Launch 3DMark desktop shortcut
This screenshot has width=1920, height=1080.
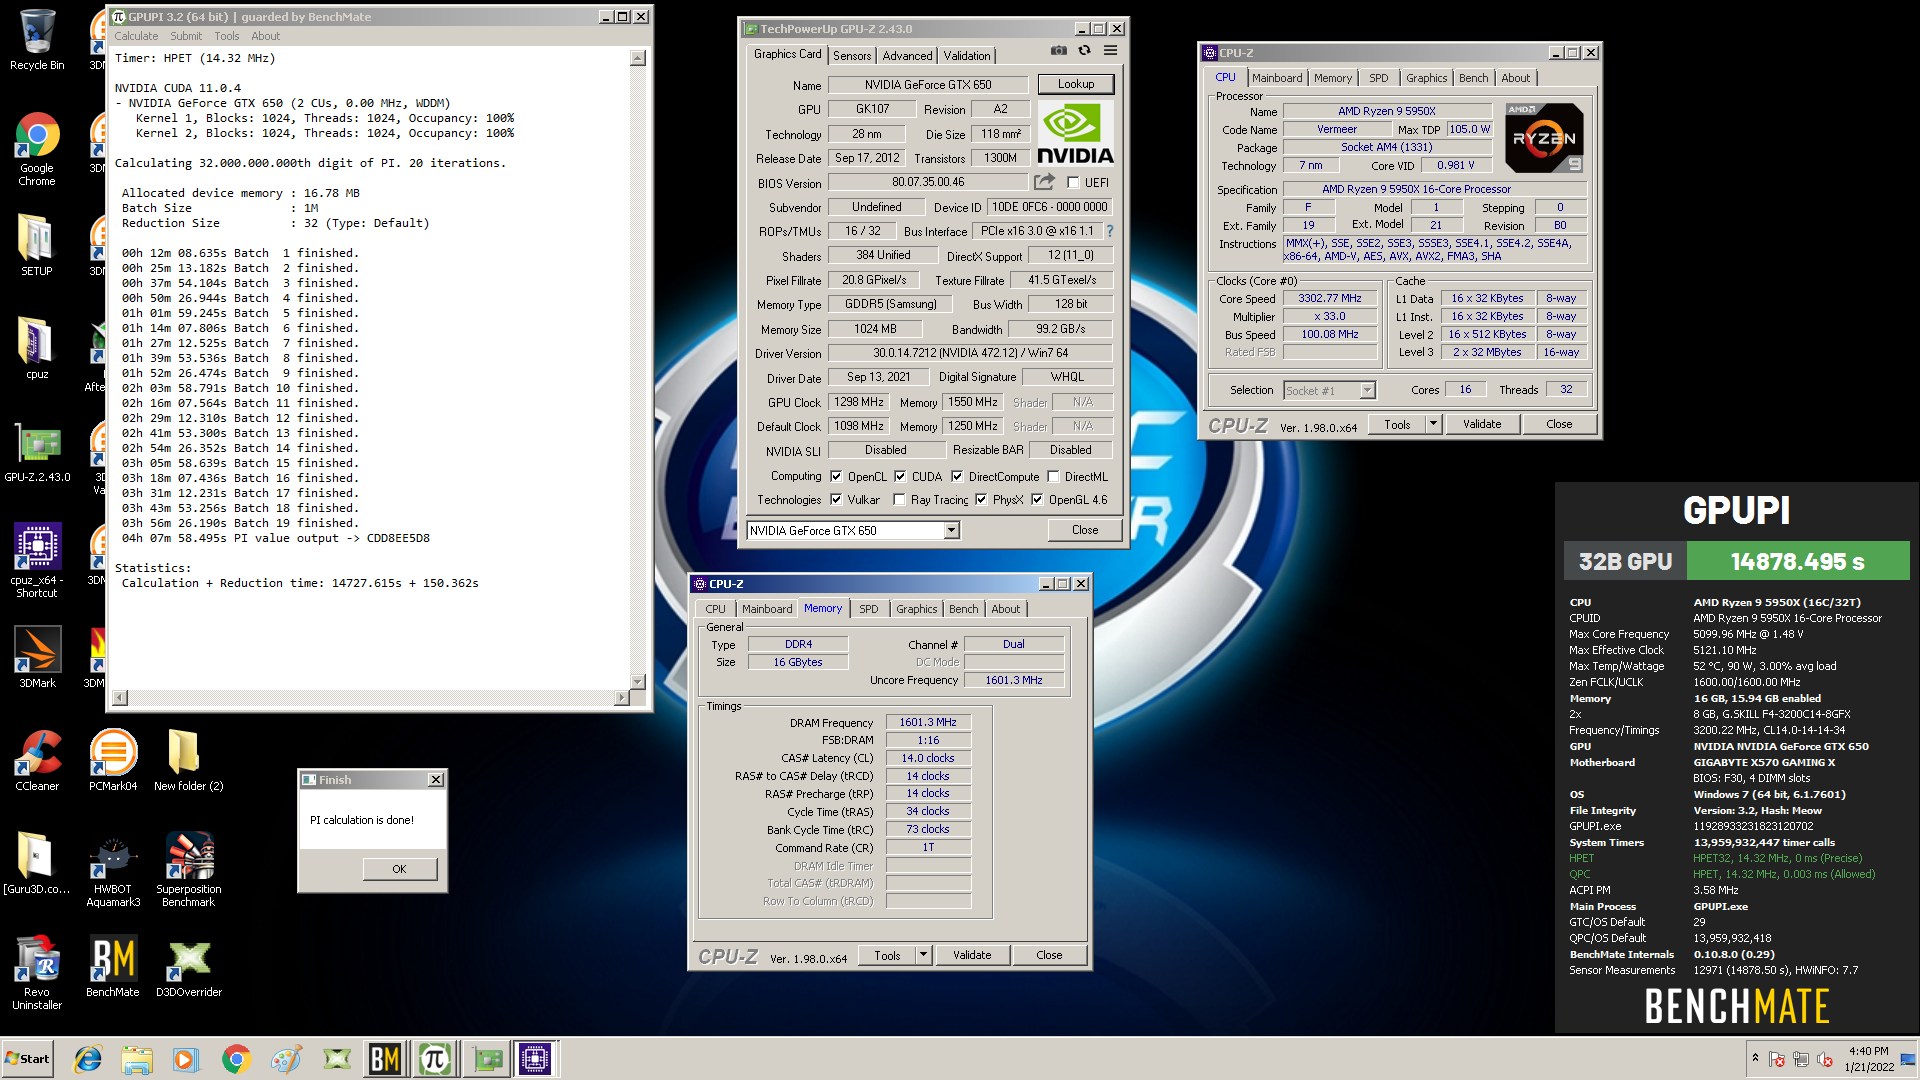tap(37, 657)
